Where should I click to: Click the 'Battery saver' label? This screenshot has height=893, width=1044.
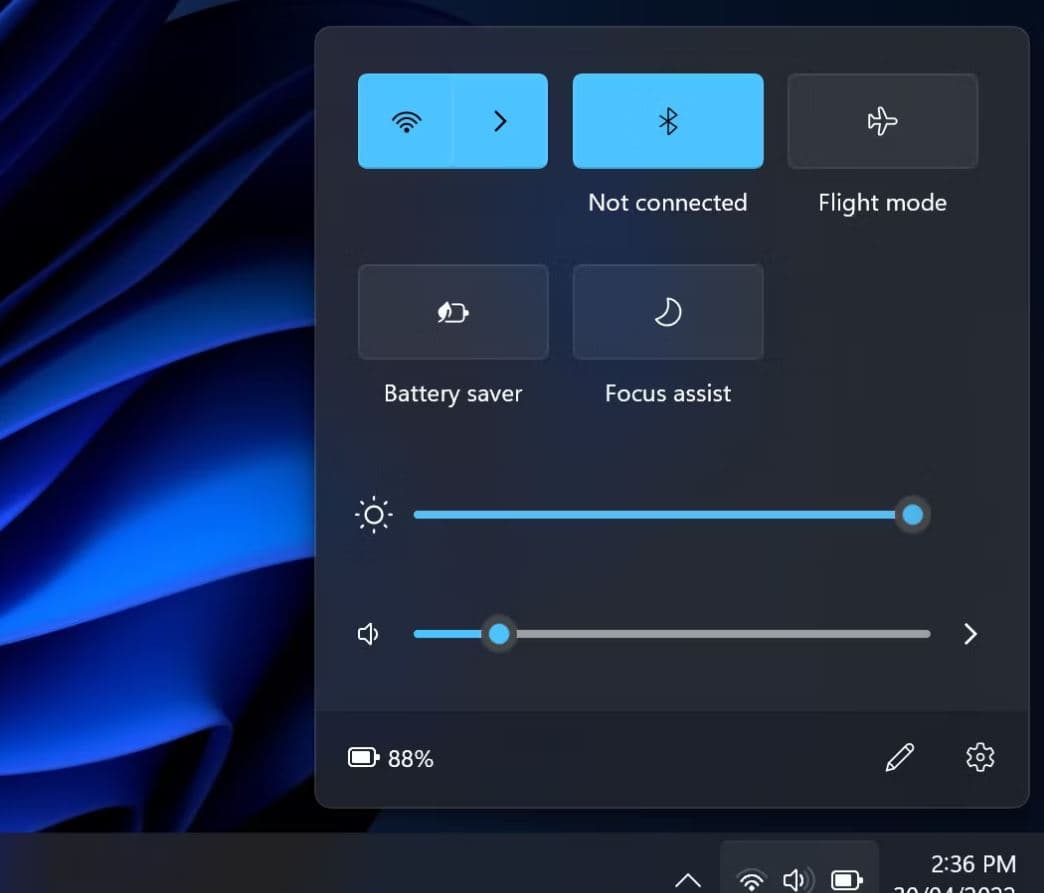[453, 394]
